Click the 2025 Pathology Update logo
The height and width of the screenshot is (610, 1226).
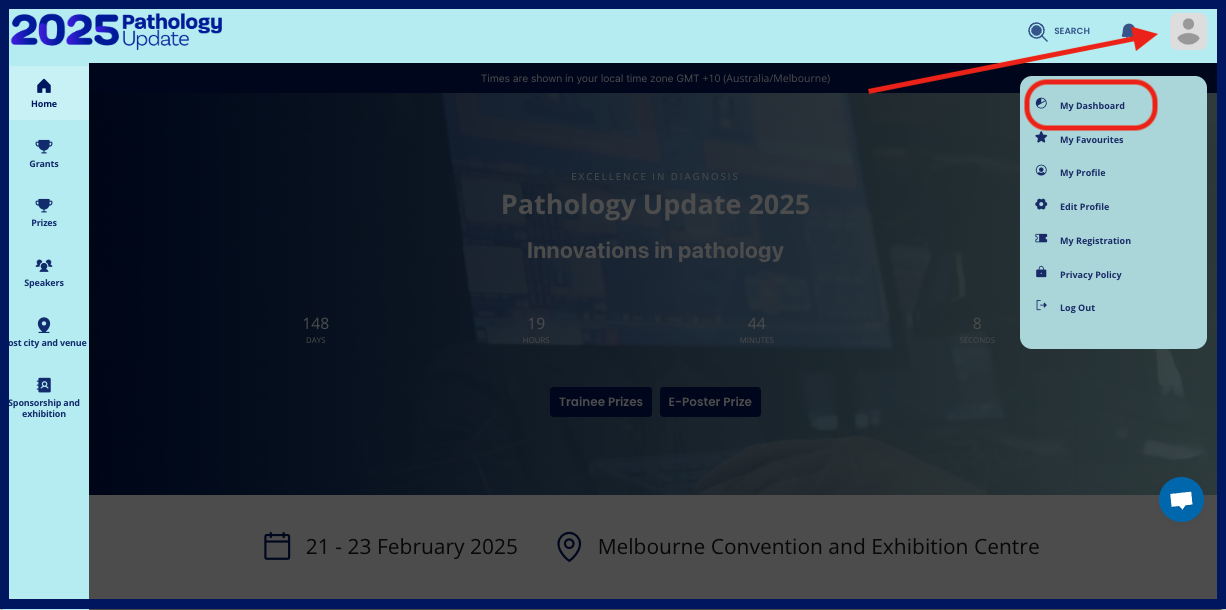coord(117,31)
